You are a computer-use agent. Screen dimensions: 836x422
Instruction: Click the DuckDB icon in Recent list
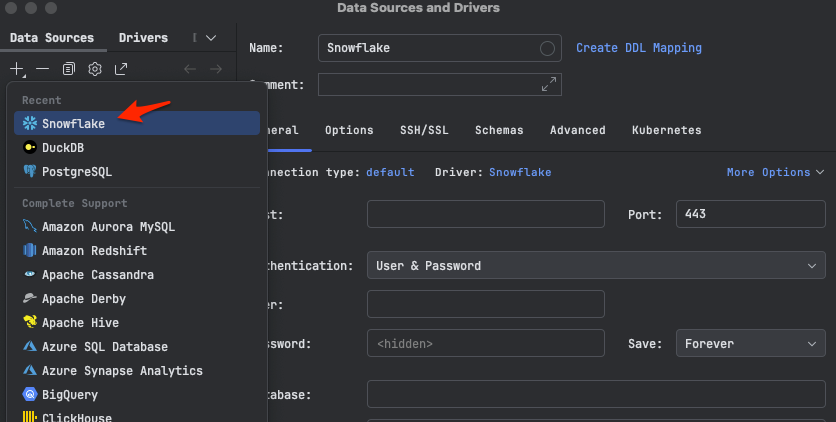(x=30, y=147)
